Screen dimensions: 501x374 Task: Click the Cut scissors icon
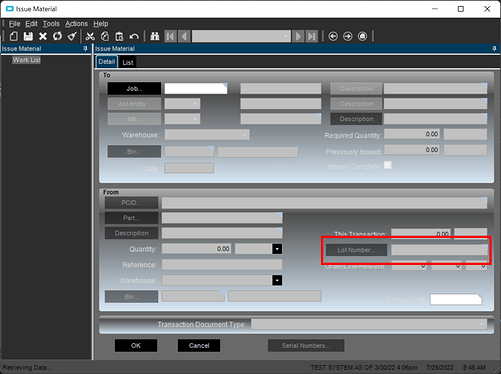coord(90,36)
